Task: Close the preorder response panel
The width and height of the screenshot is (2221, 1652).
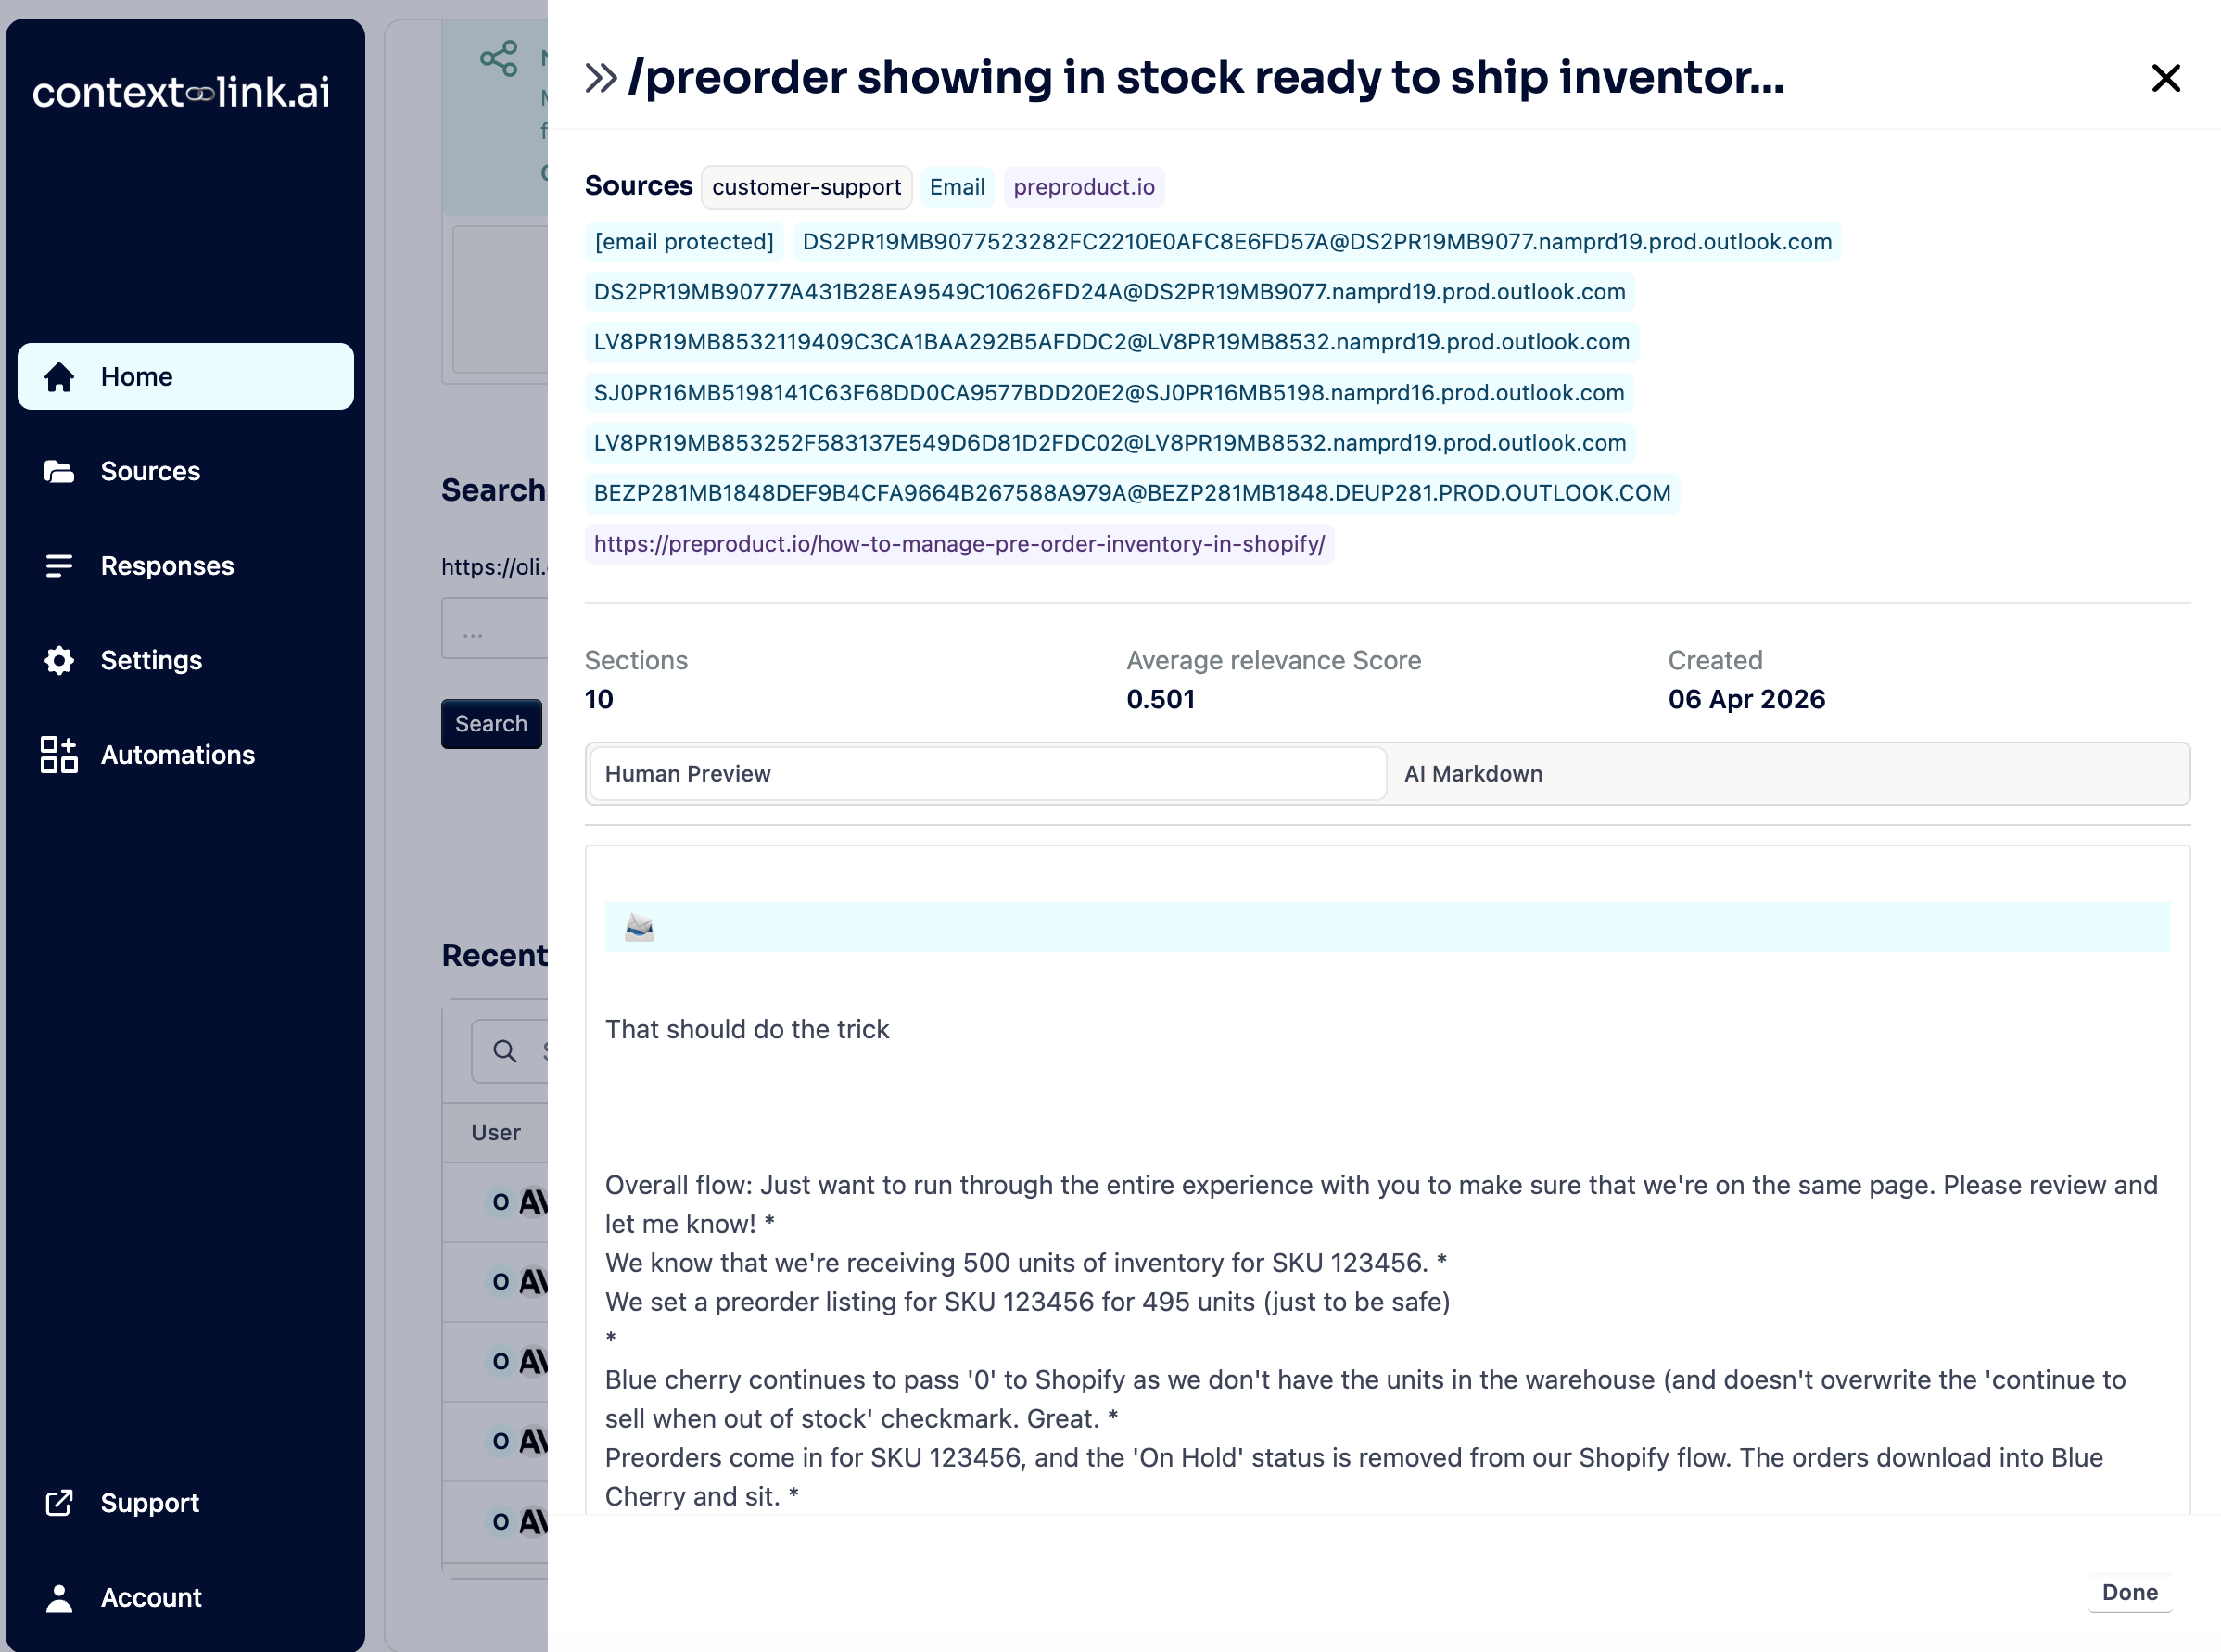Action: tap(2165, 78)
